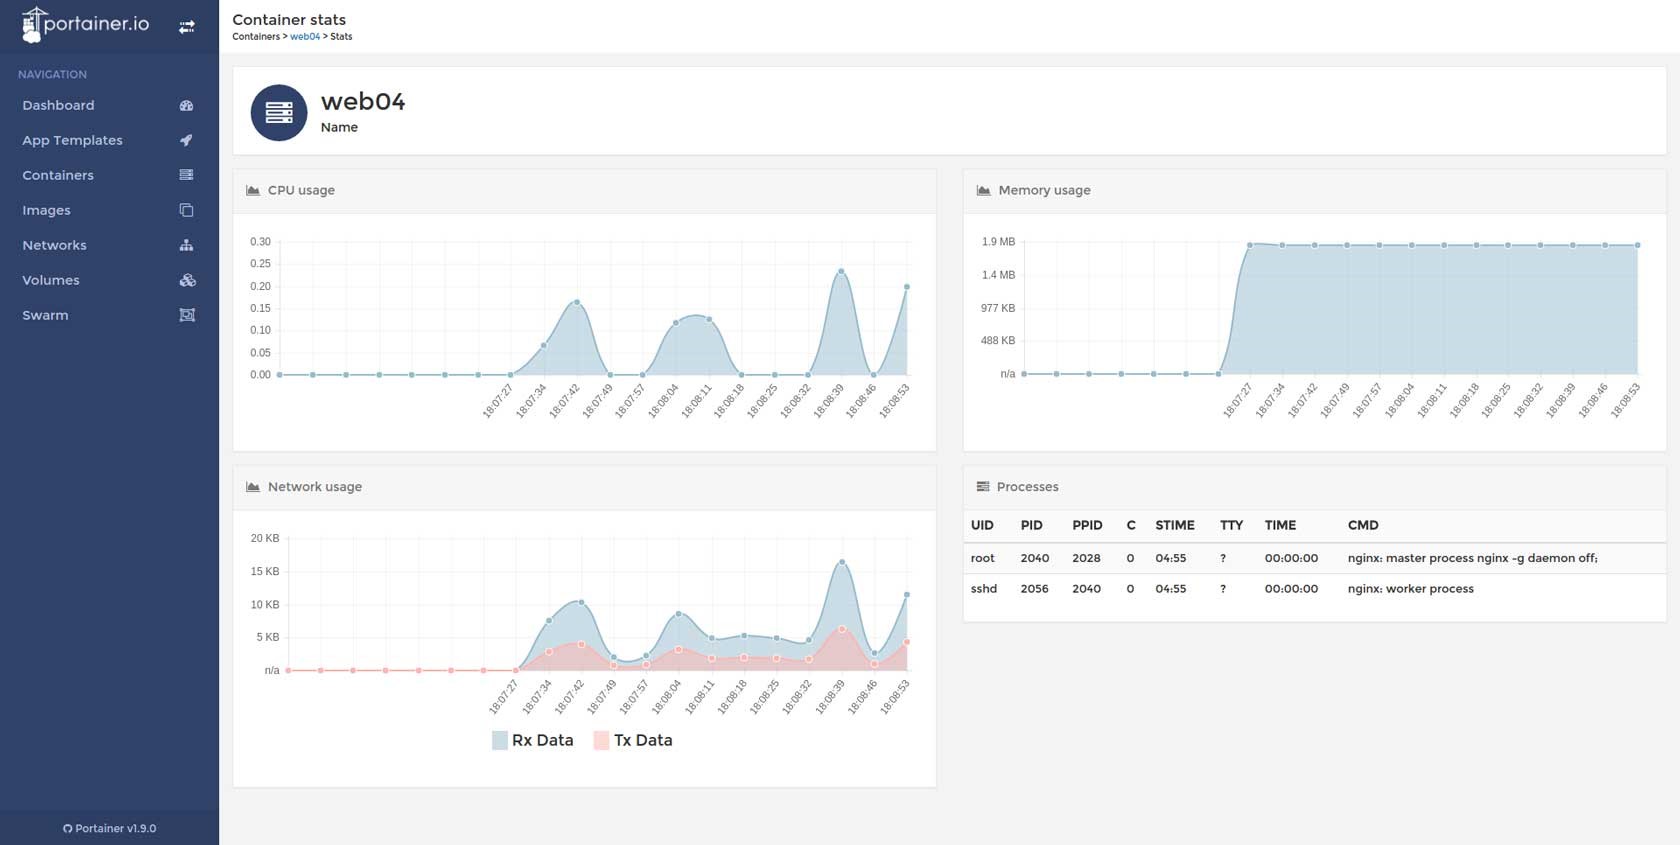The image size is (1680, 845).
Task: Click the Dashboard gauge icon in sidebar
Action: pos(186,106)
